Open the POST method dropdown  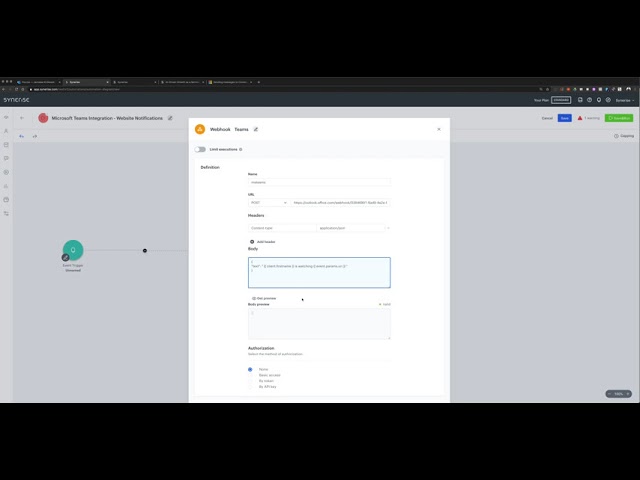268,203
